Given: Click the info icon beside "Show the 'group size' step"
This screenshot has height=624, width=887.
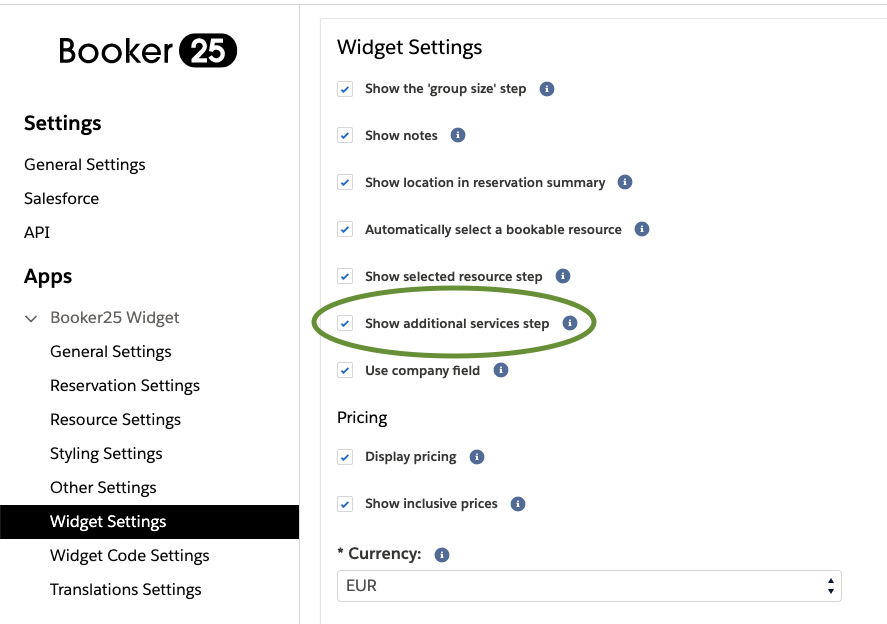Looking at the screenshot, I should tap(546, 89).
